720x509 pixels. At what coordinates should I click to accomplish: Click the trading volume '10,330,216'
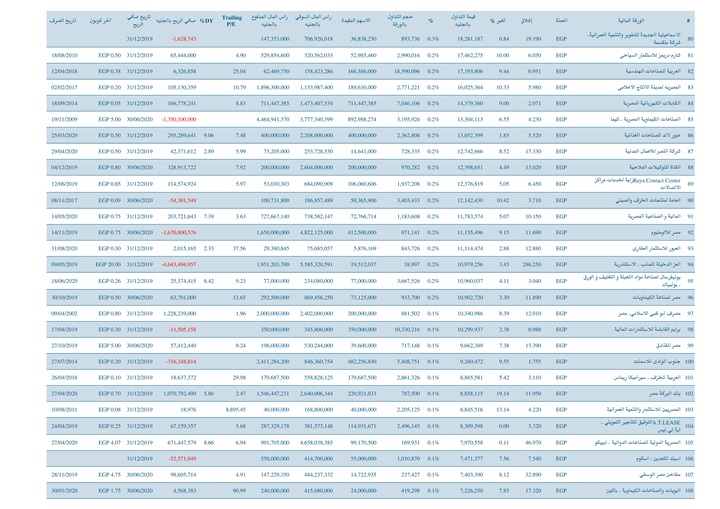pyautogui.click(x=407, y=330)
